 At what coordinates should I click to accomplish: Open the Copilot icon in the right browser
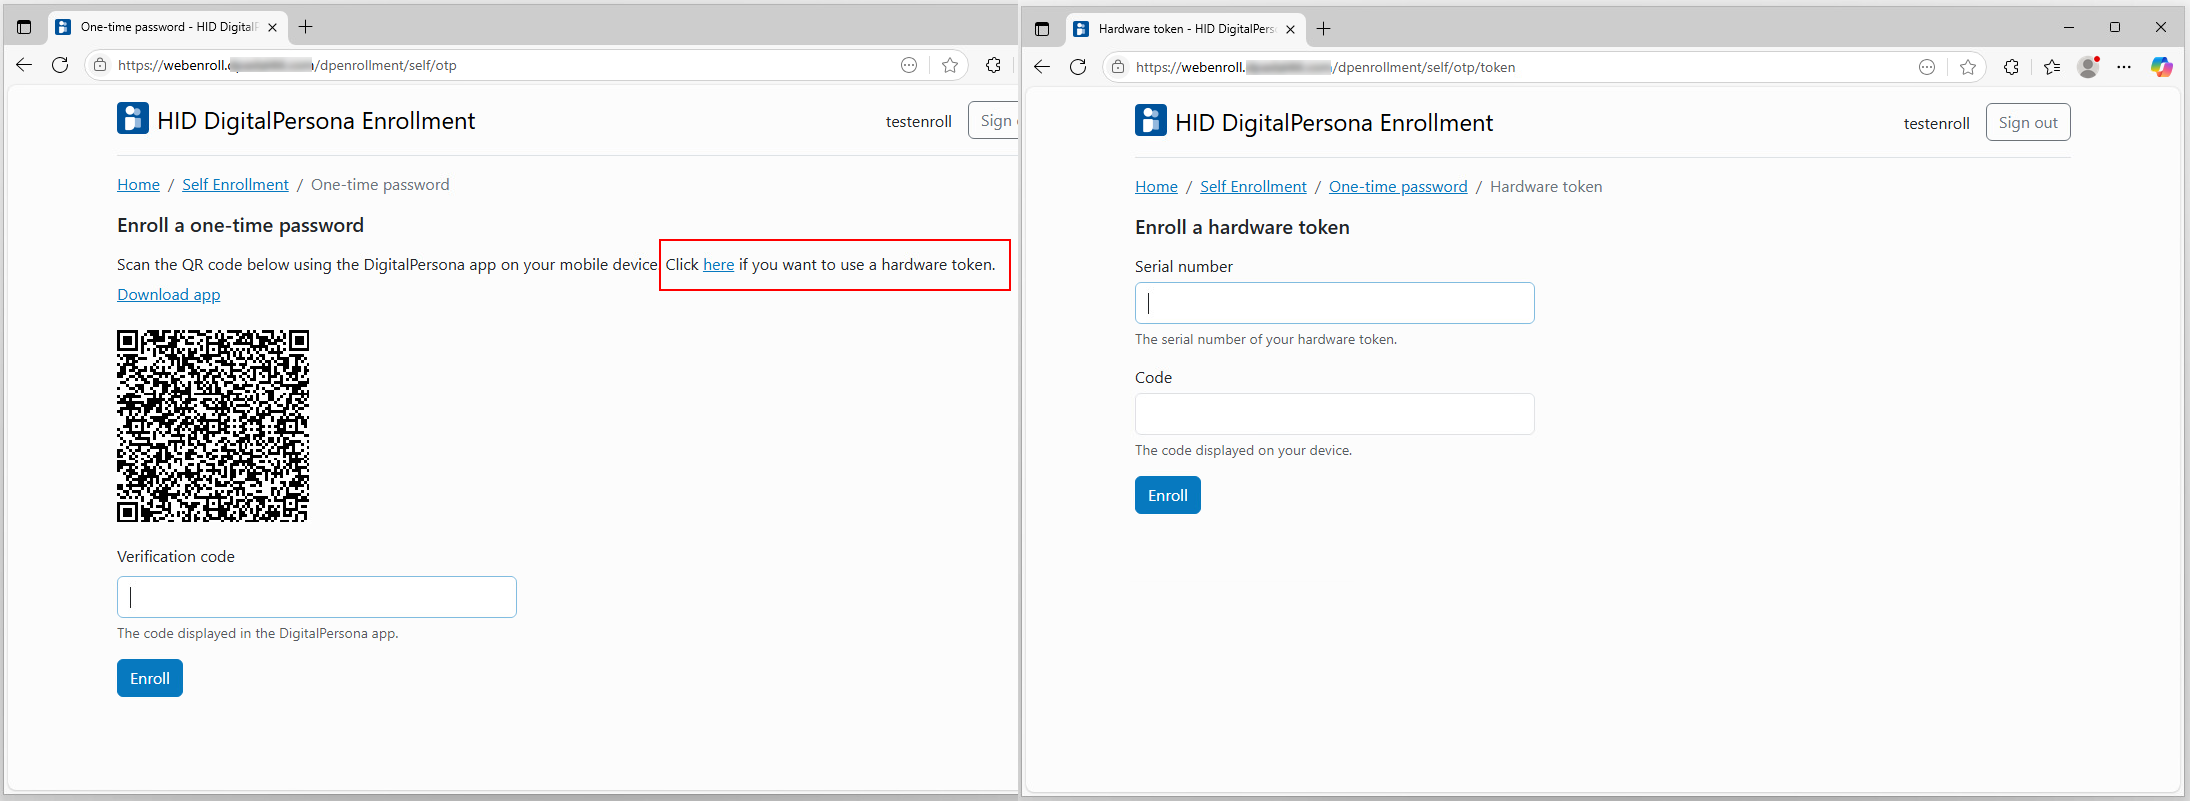tap(2161, 67)
